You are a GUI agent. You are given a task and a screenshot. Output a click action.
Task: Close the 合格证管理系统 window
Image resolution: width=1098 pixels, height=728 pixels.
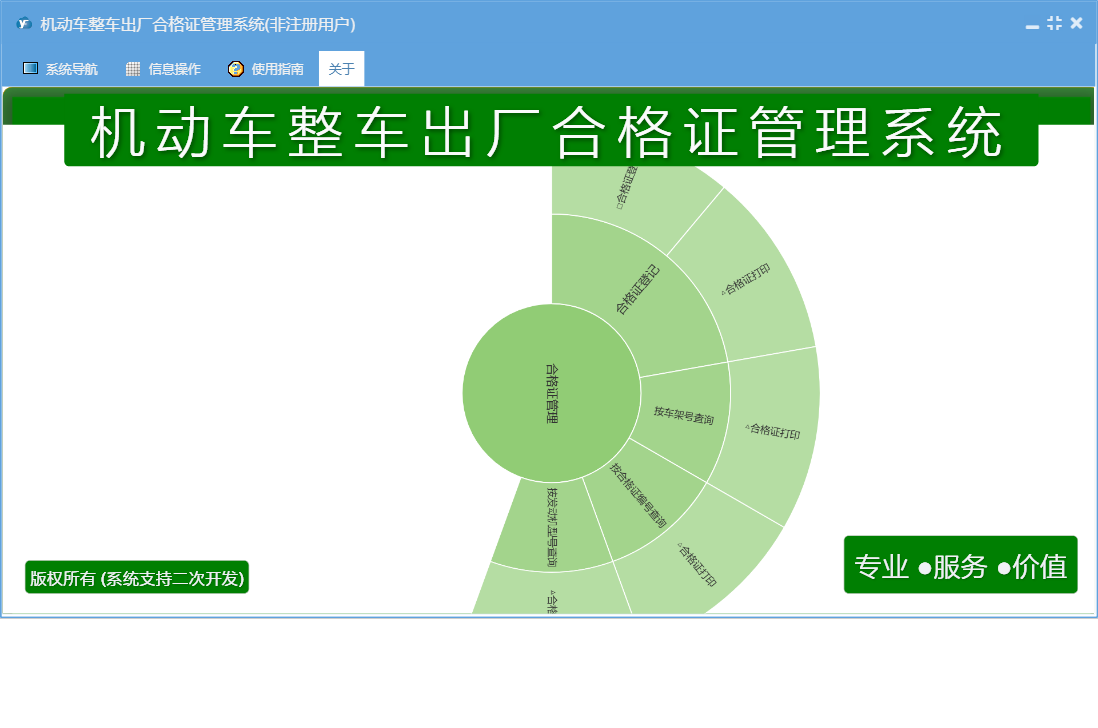pyautogui.click(x=1076, y=24)
